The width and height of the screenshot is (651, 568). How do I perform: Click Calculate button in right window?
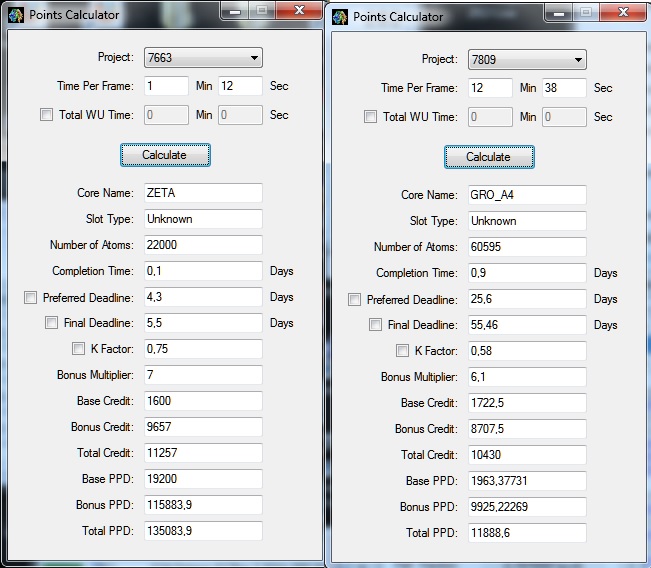(x=489, y=157)
